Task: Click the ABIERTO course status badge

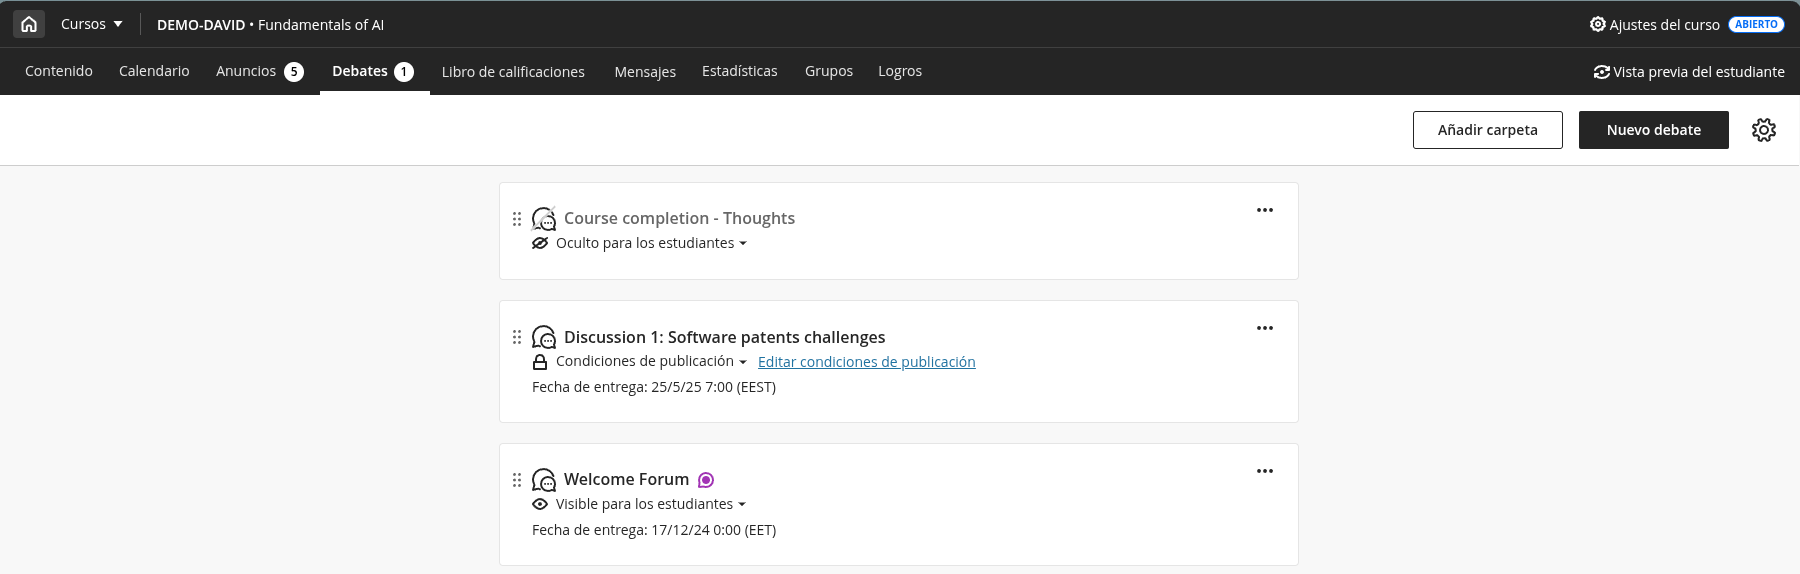Action: tap(1756, 24)
